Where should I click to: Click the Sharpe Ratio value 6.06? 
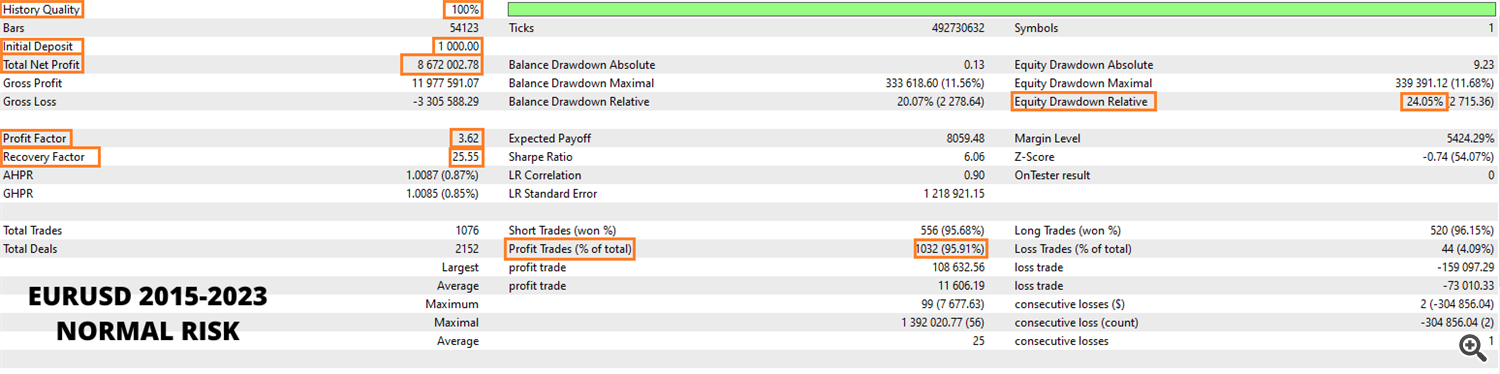pyautogui.click(x=974, y=157)
